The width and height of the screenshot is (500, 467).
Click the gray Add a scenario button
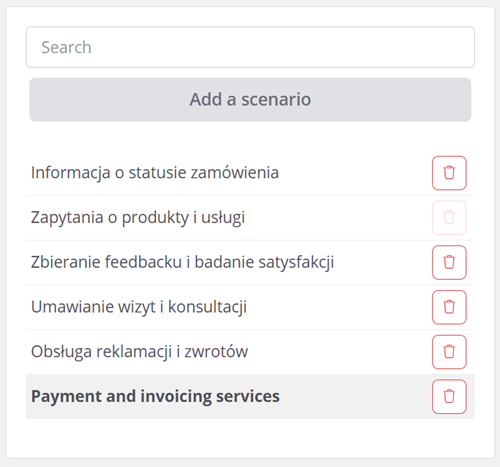(x=250, y=99)
